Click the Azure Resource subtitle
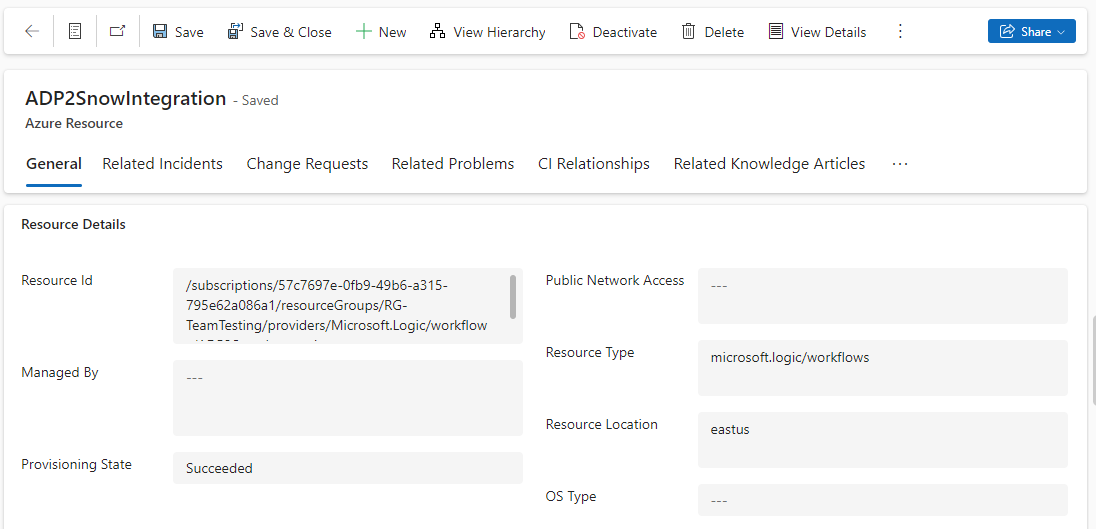 74,124
